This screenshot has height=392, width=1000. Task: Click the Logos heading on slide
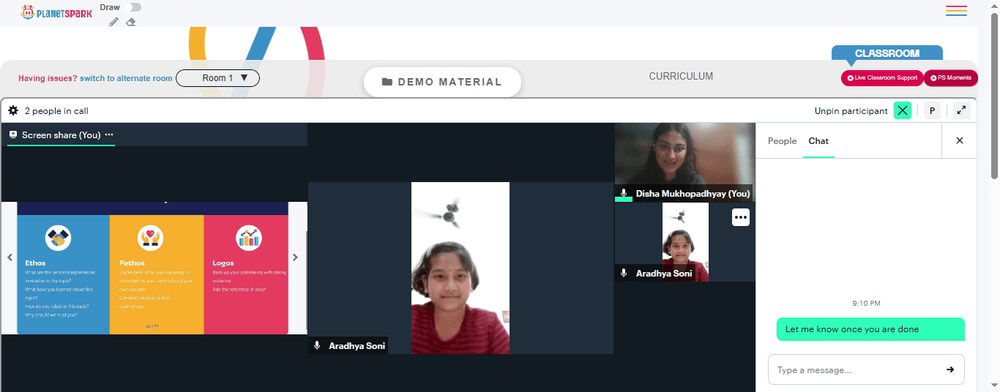pos(223,263)
